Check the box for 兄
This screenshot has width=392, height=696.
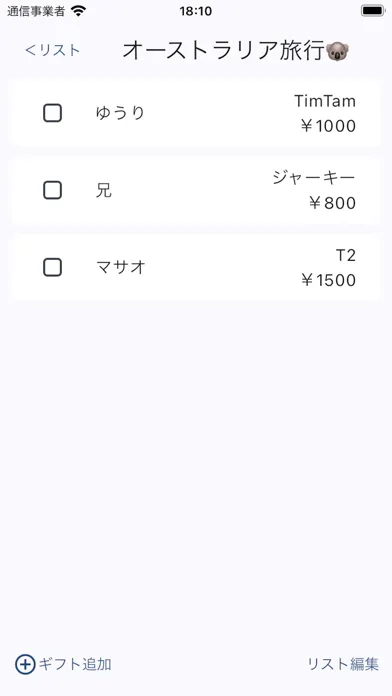(x=52, y=190)
